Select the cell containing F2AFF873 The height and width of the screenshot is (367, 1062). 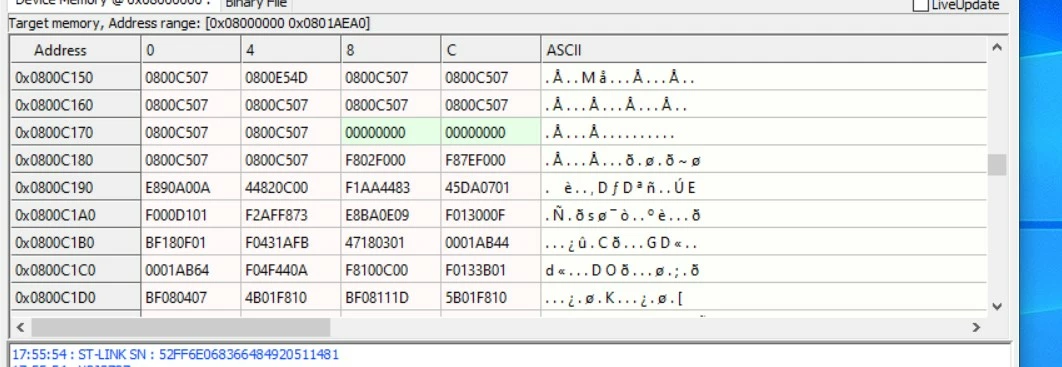click(x=291, y=215)
